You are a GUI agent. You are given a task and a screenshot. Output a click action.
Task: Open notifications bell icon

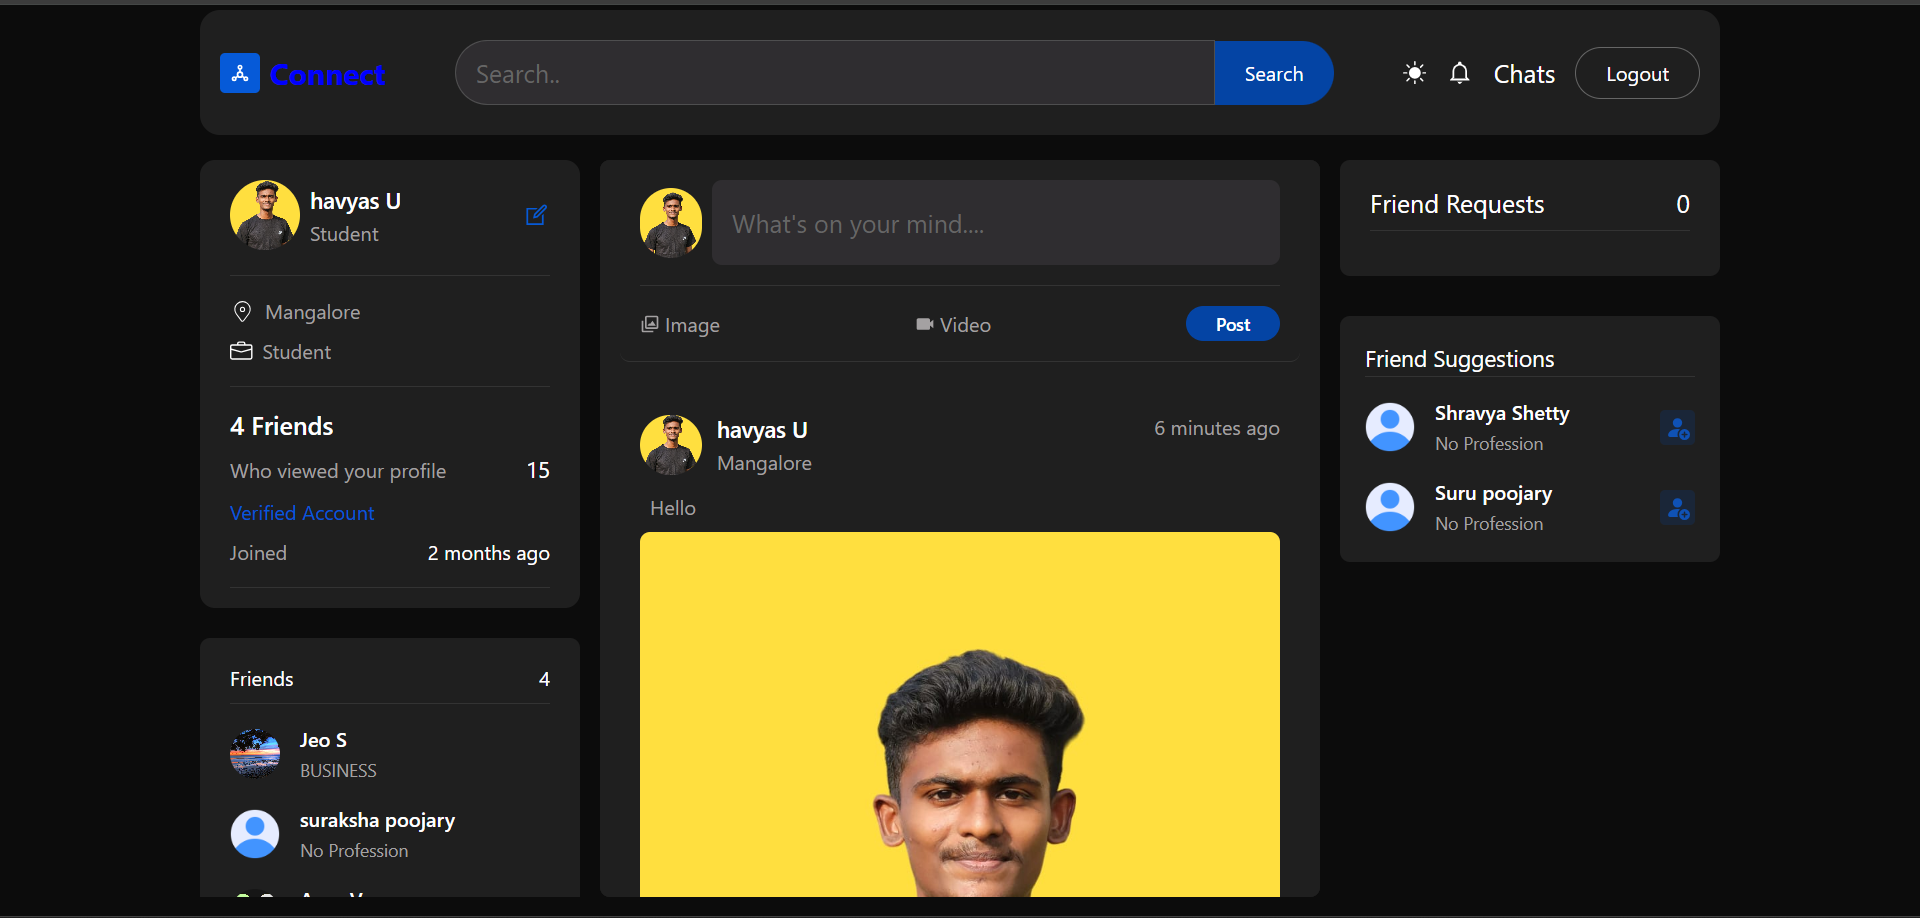coord(1459,73)
